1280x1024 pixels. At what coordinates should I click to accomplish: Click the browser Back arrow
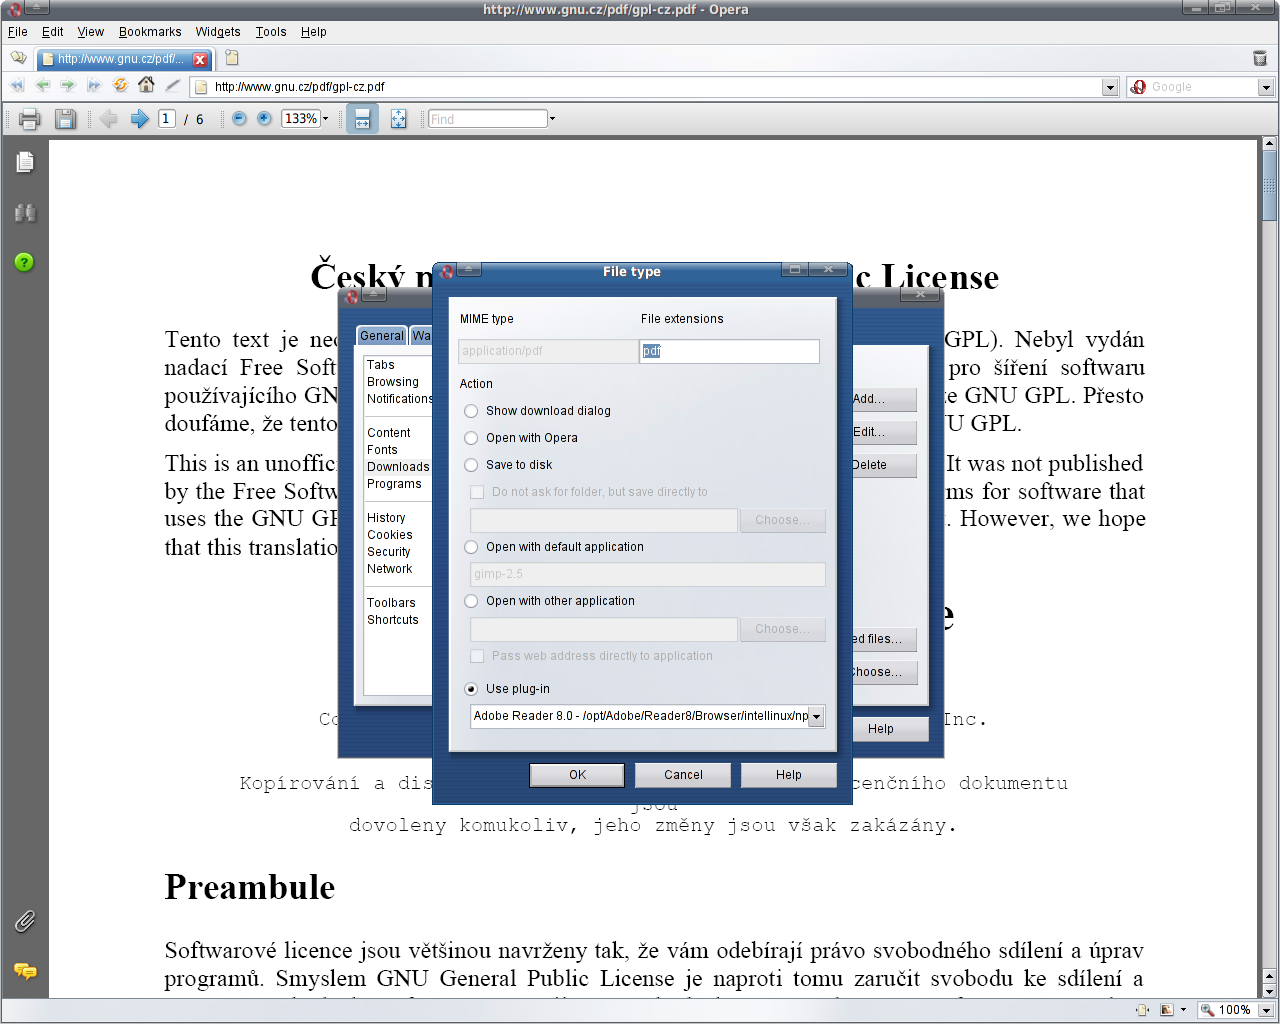click(x=43, y=86)
